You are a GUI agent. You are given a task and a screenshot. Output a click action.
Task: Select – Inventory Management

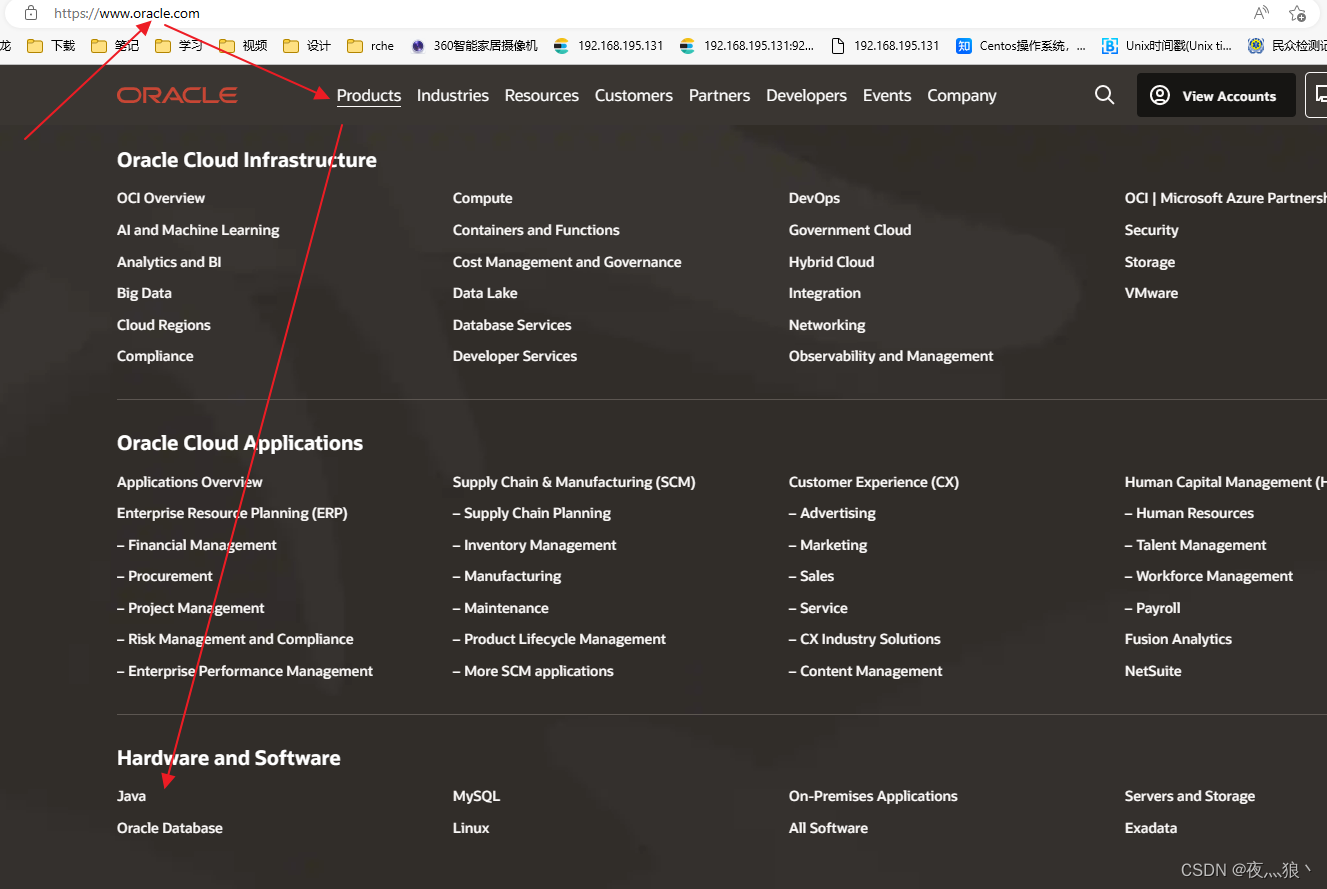535,545
